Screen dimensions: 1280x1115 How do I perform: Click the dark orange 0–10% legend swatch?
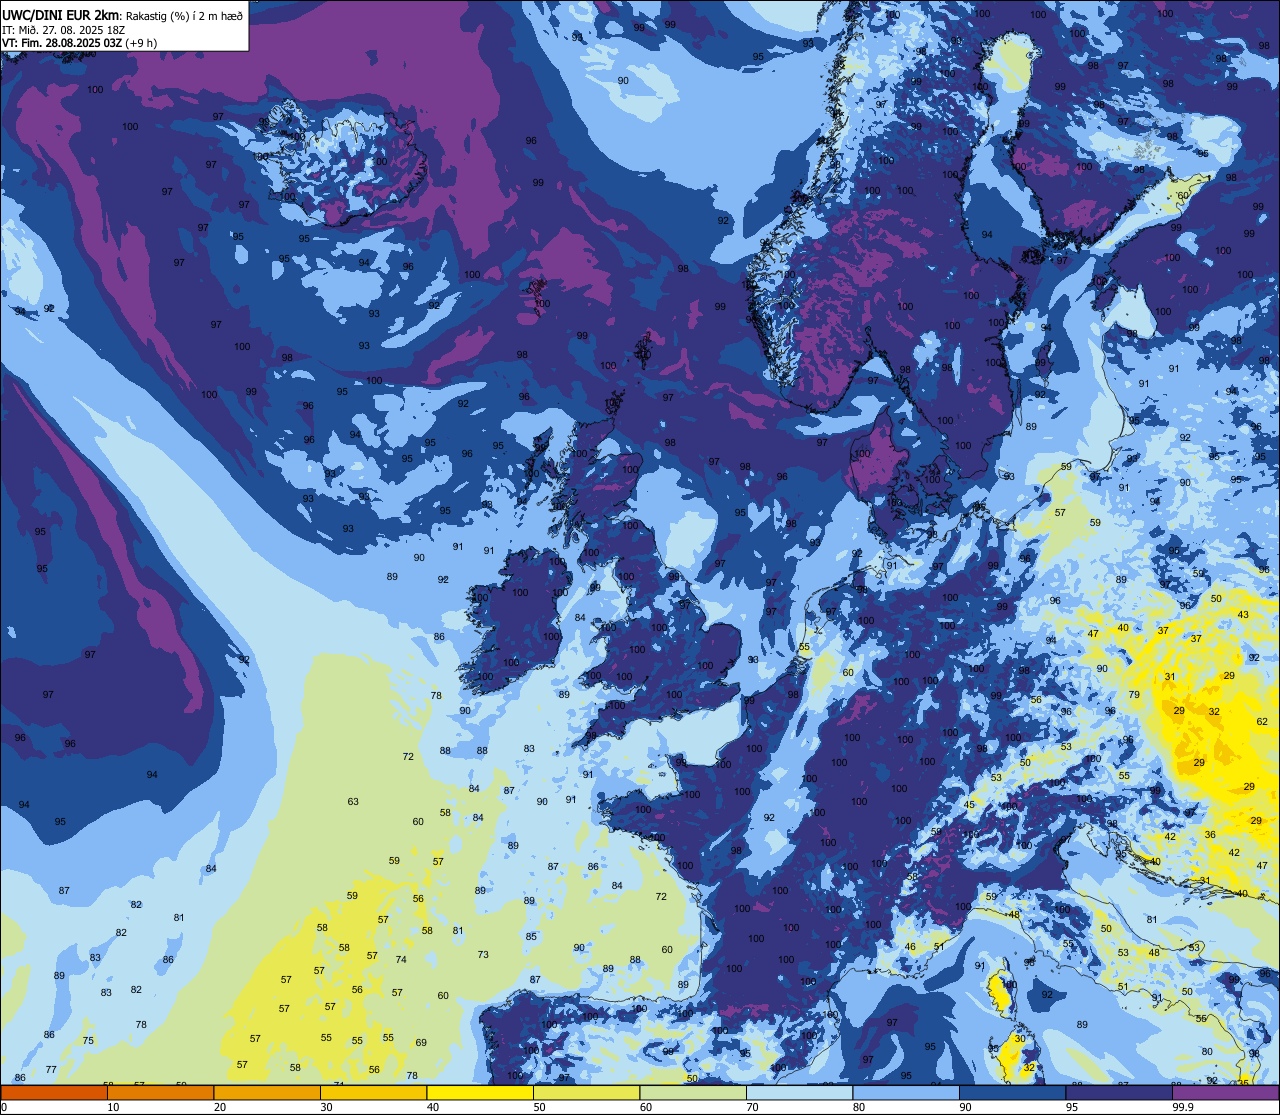tap(54, 1093)
